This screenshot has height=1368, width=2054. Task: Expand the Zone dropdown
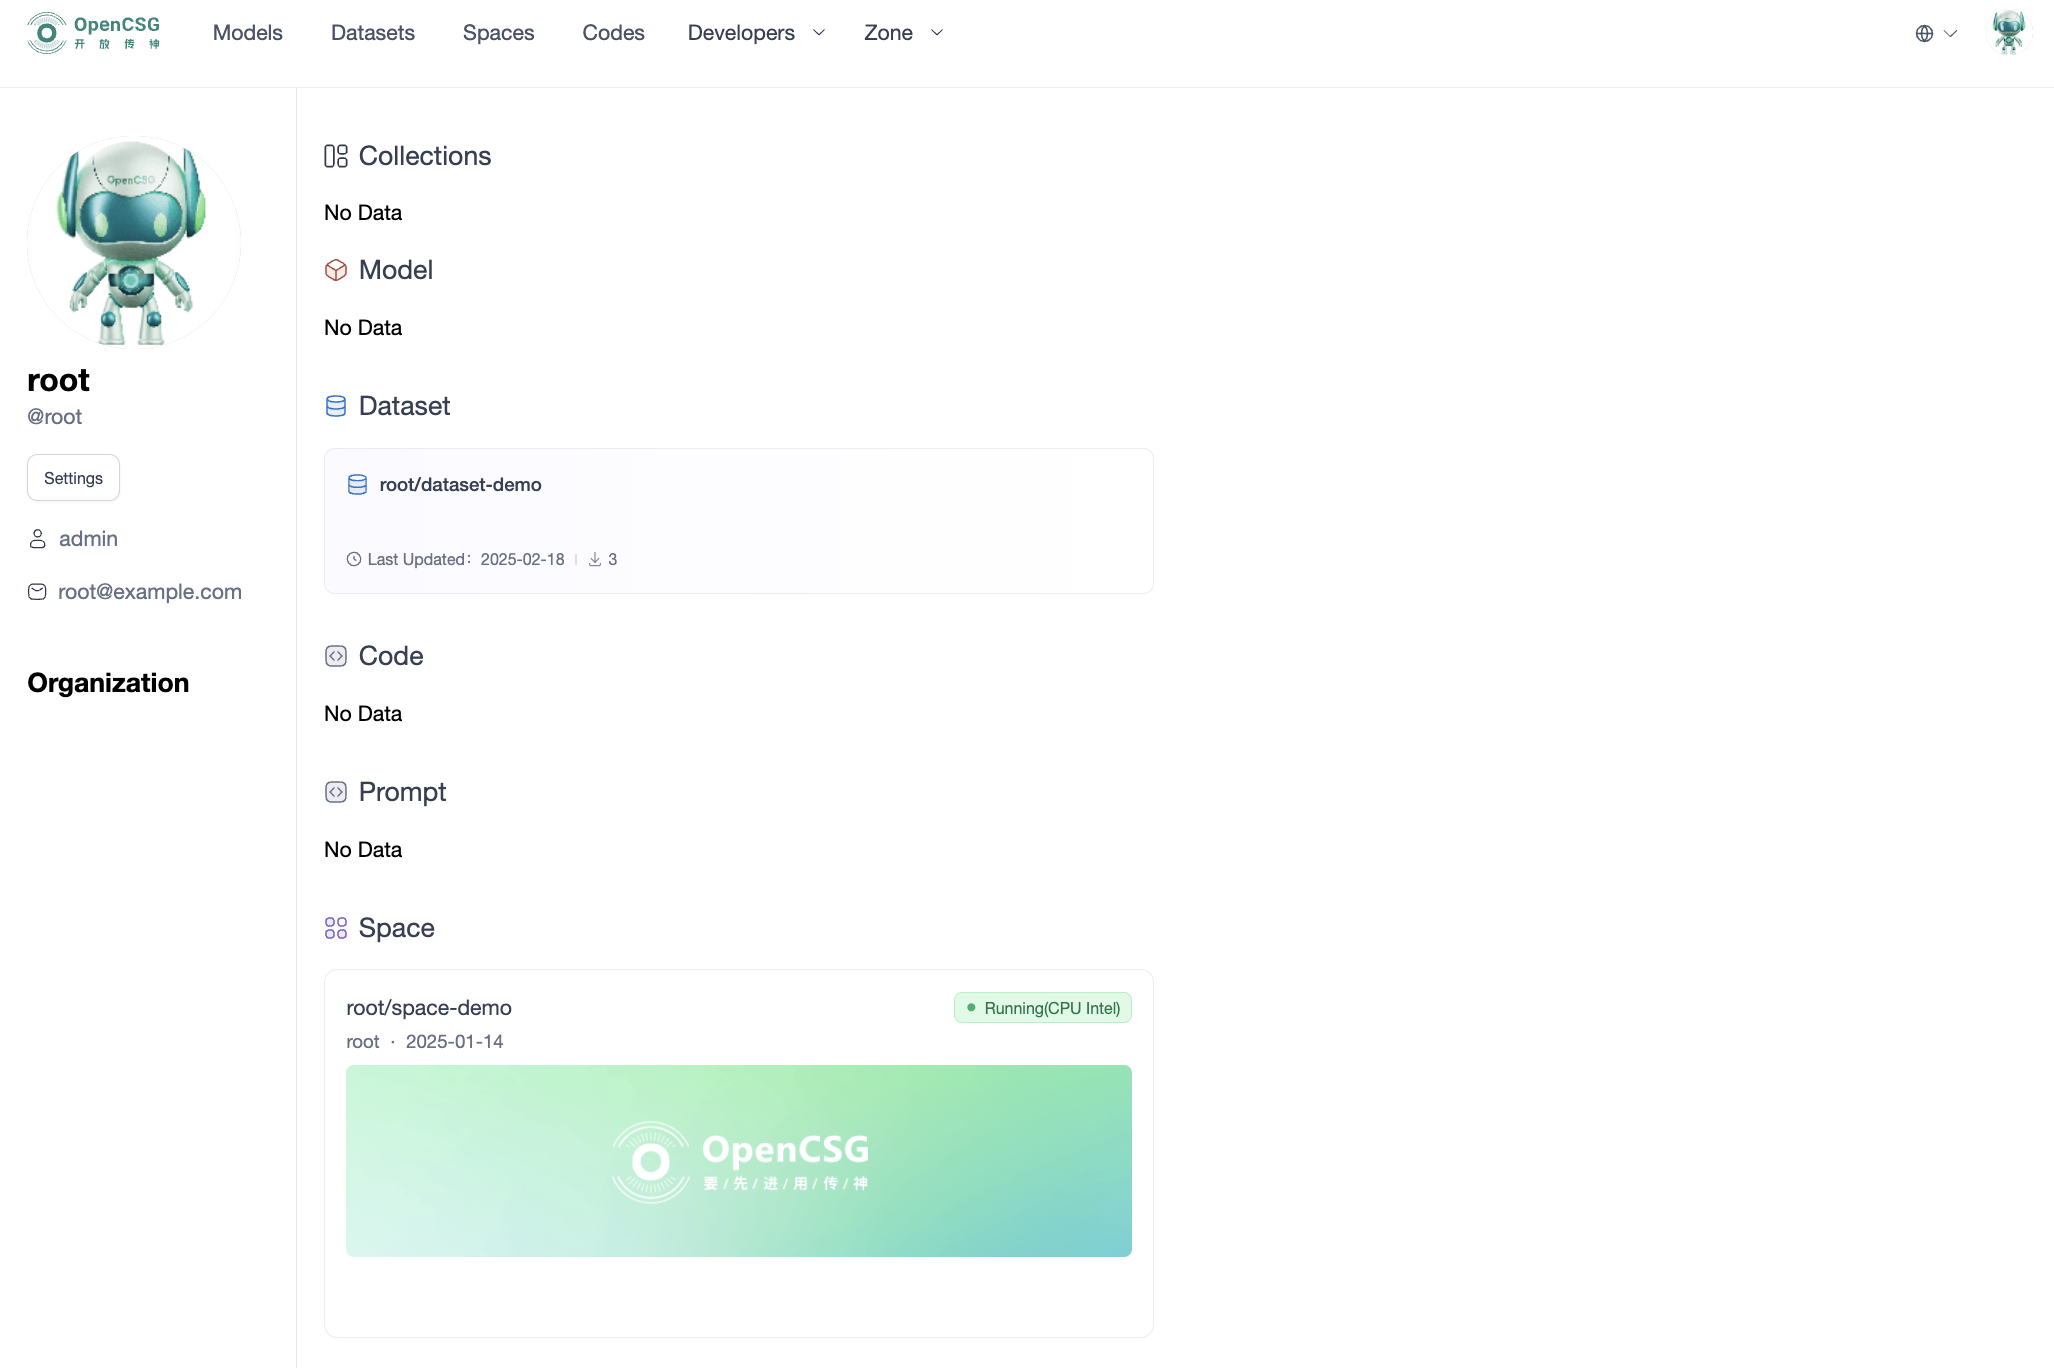coord(903,33)
